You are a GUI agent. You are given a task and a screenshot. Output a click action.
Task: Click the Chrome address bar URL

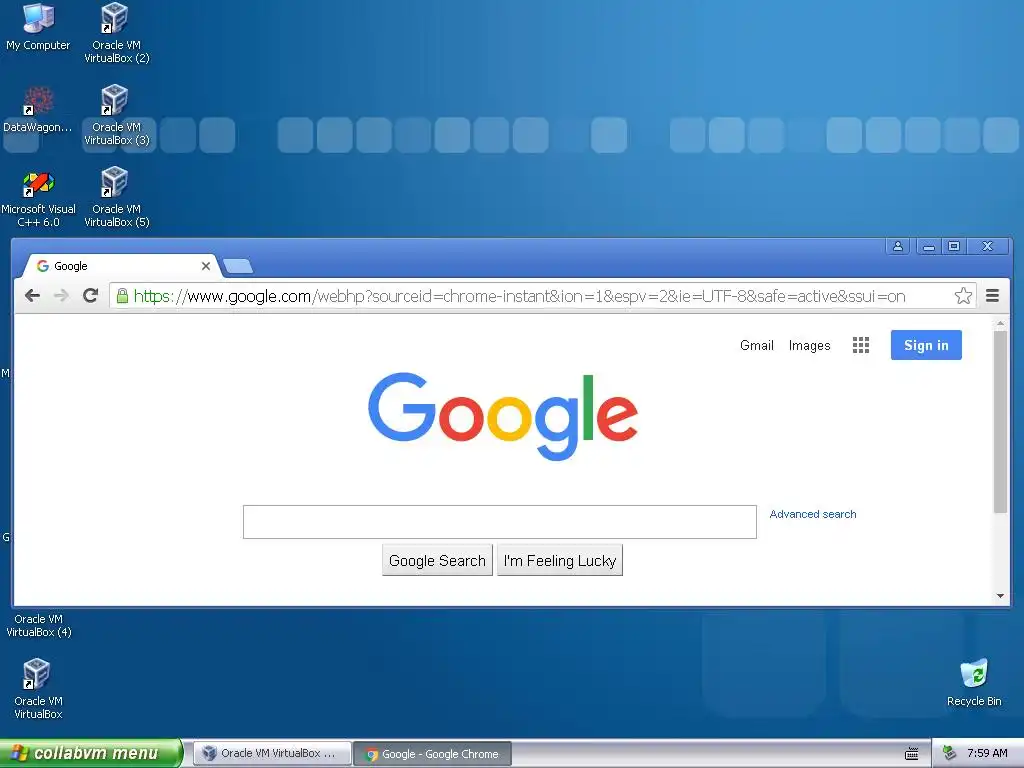(x=519, y=296)
